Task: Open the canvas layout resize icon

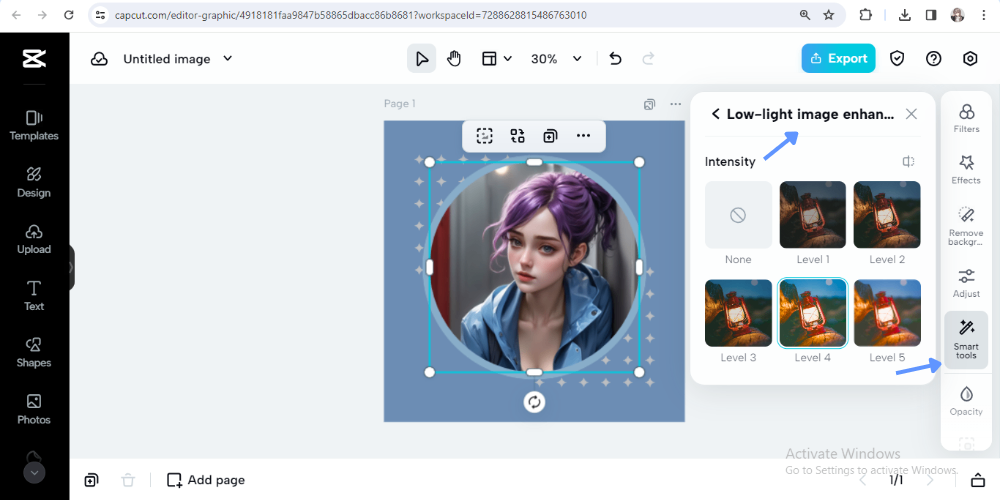Action: 489,59
